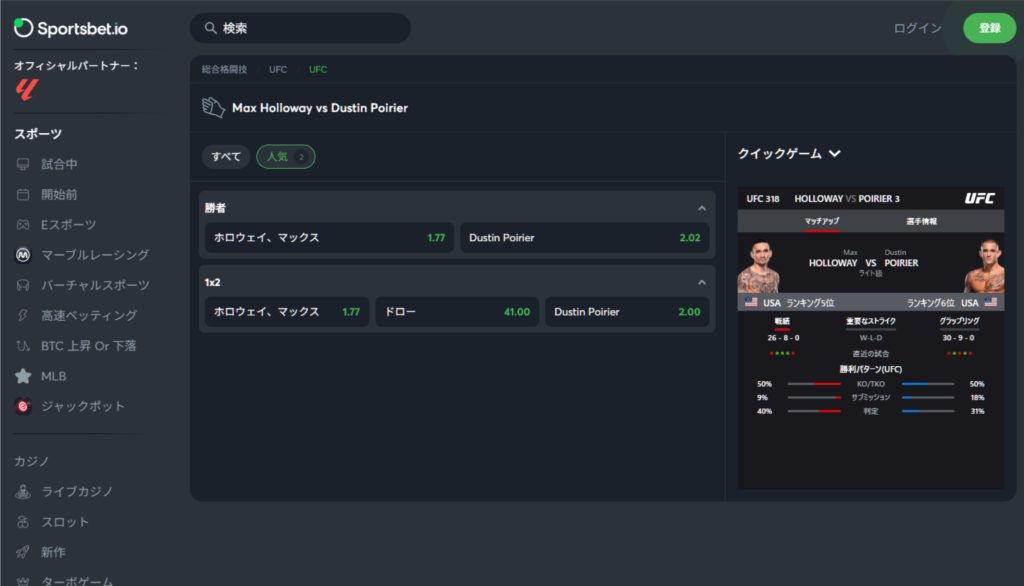
Task: Click the 新作 rocket icon
Action: 23,552
